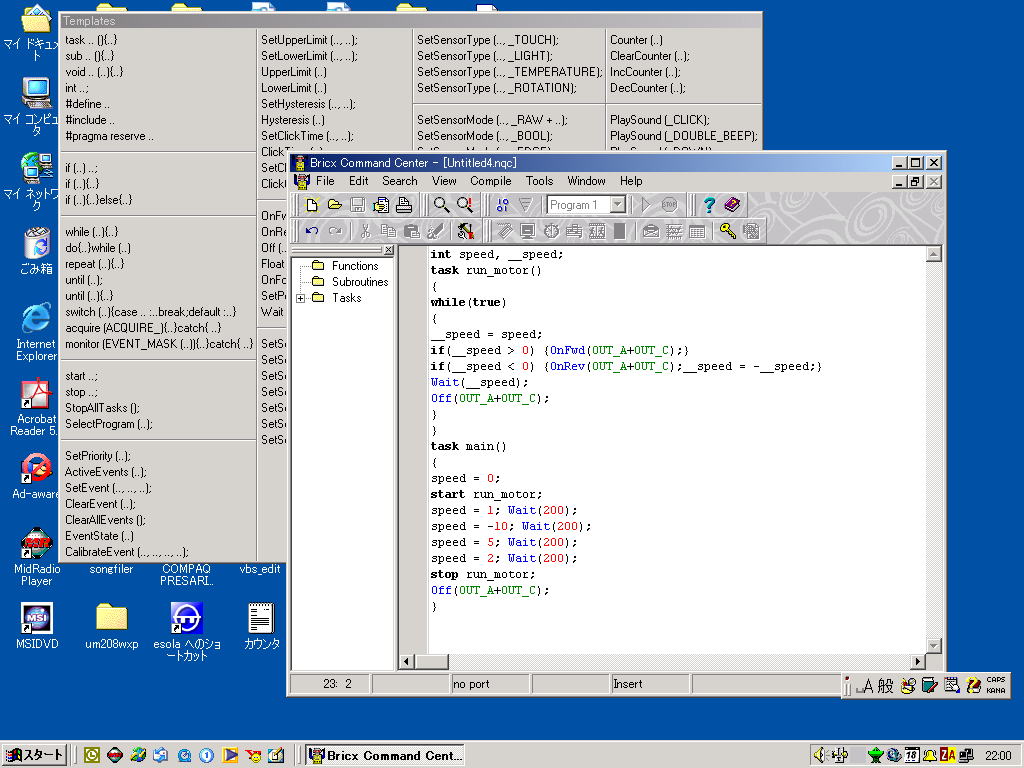Viewport: 1024px width, 768px height.
Task: Open the Compile menu
Action: pyautogui.click(x=490, y=181)
